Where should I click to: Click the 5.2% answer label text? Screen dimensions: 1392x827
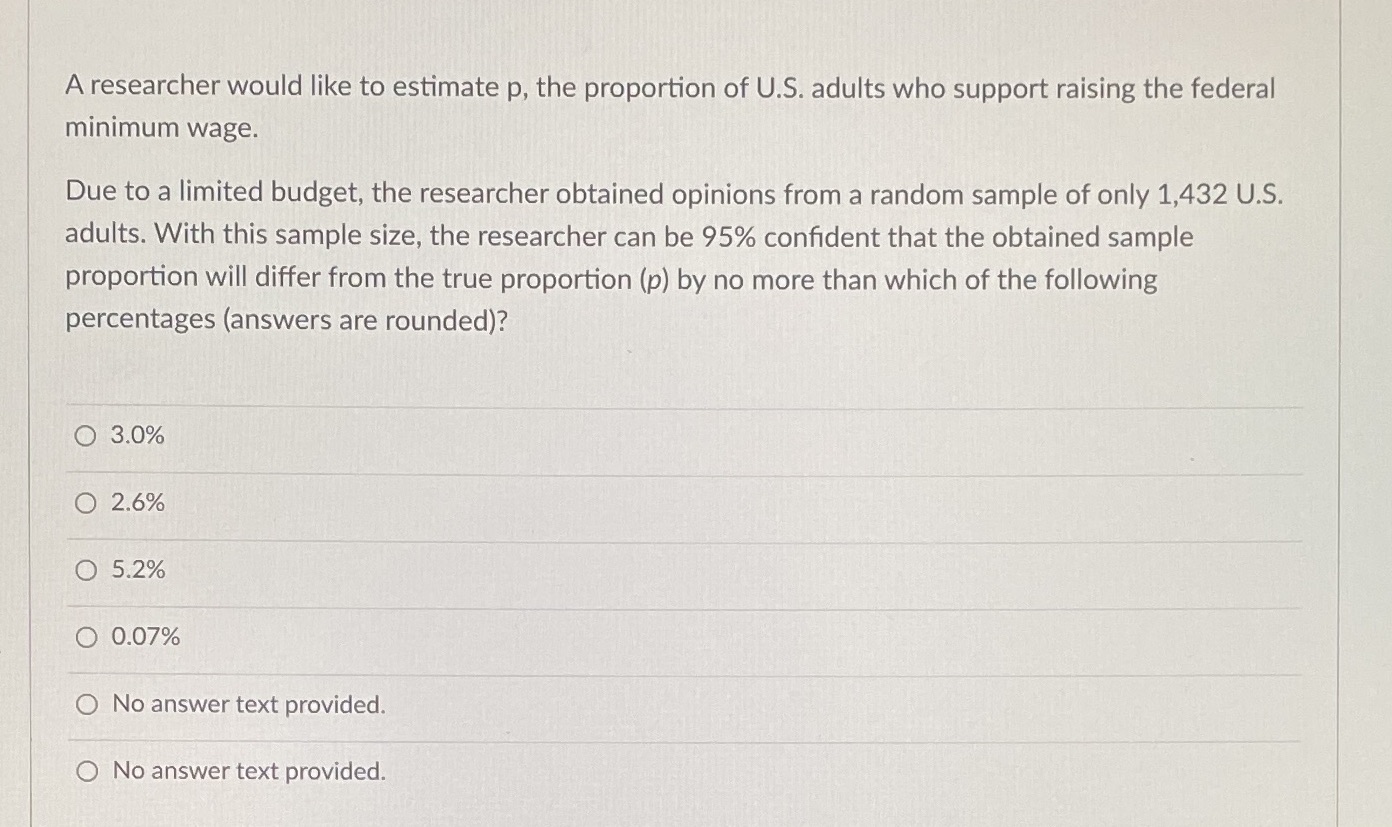pyautogui.click(x=138, y=570)
